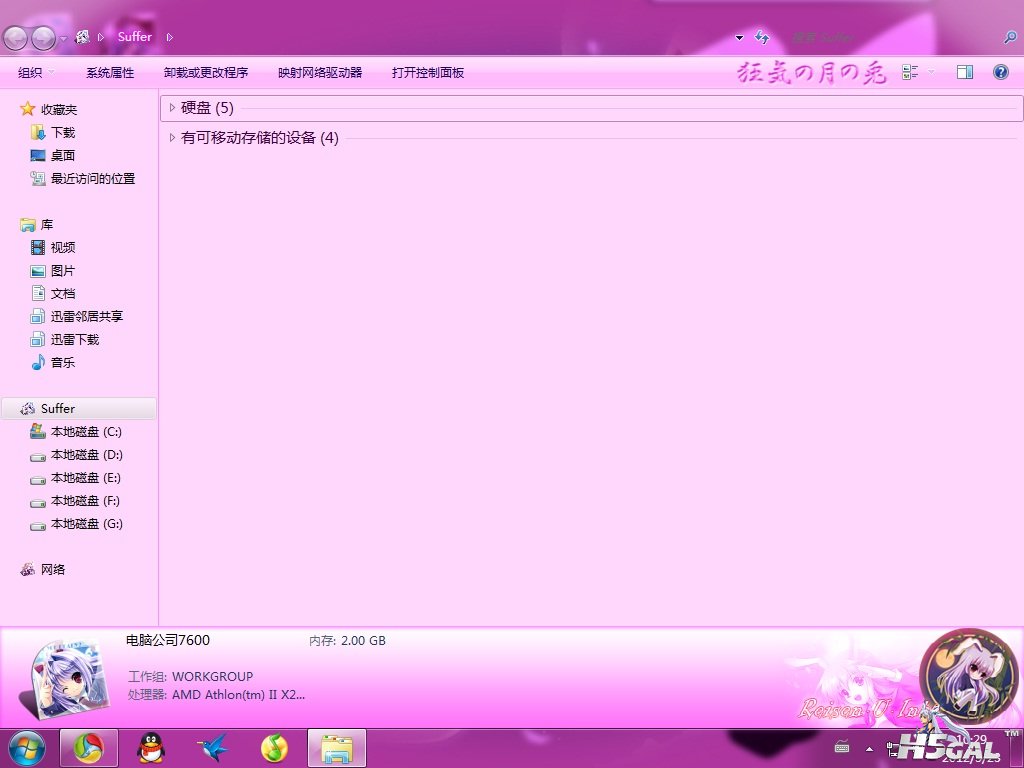
Task: Click the computer thumbnail in details pane
Action: (x=64, y=679)
